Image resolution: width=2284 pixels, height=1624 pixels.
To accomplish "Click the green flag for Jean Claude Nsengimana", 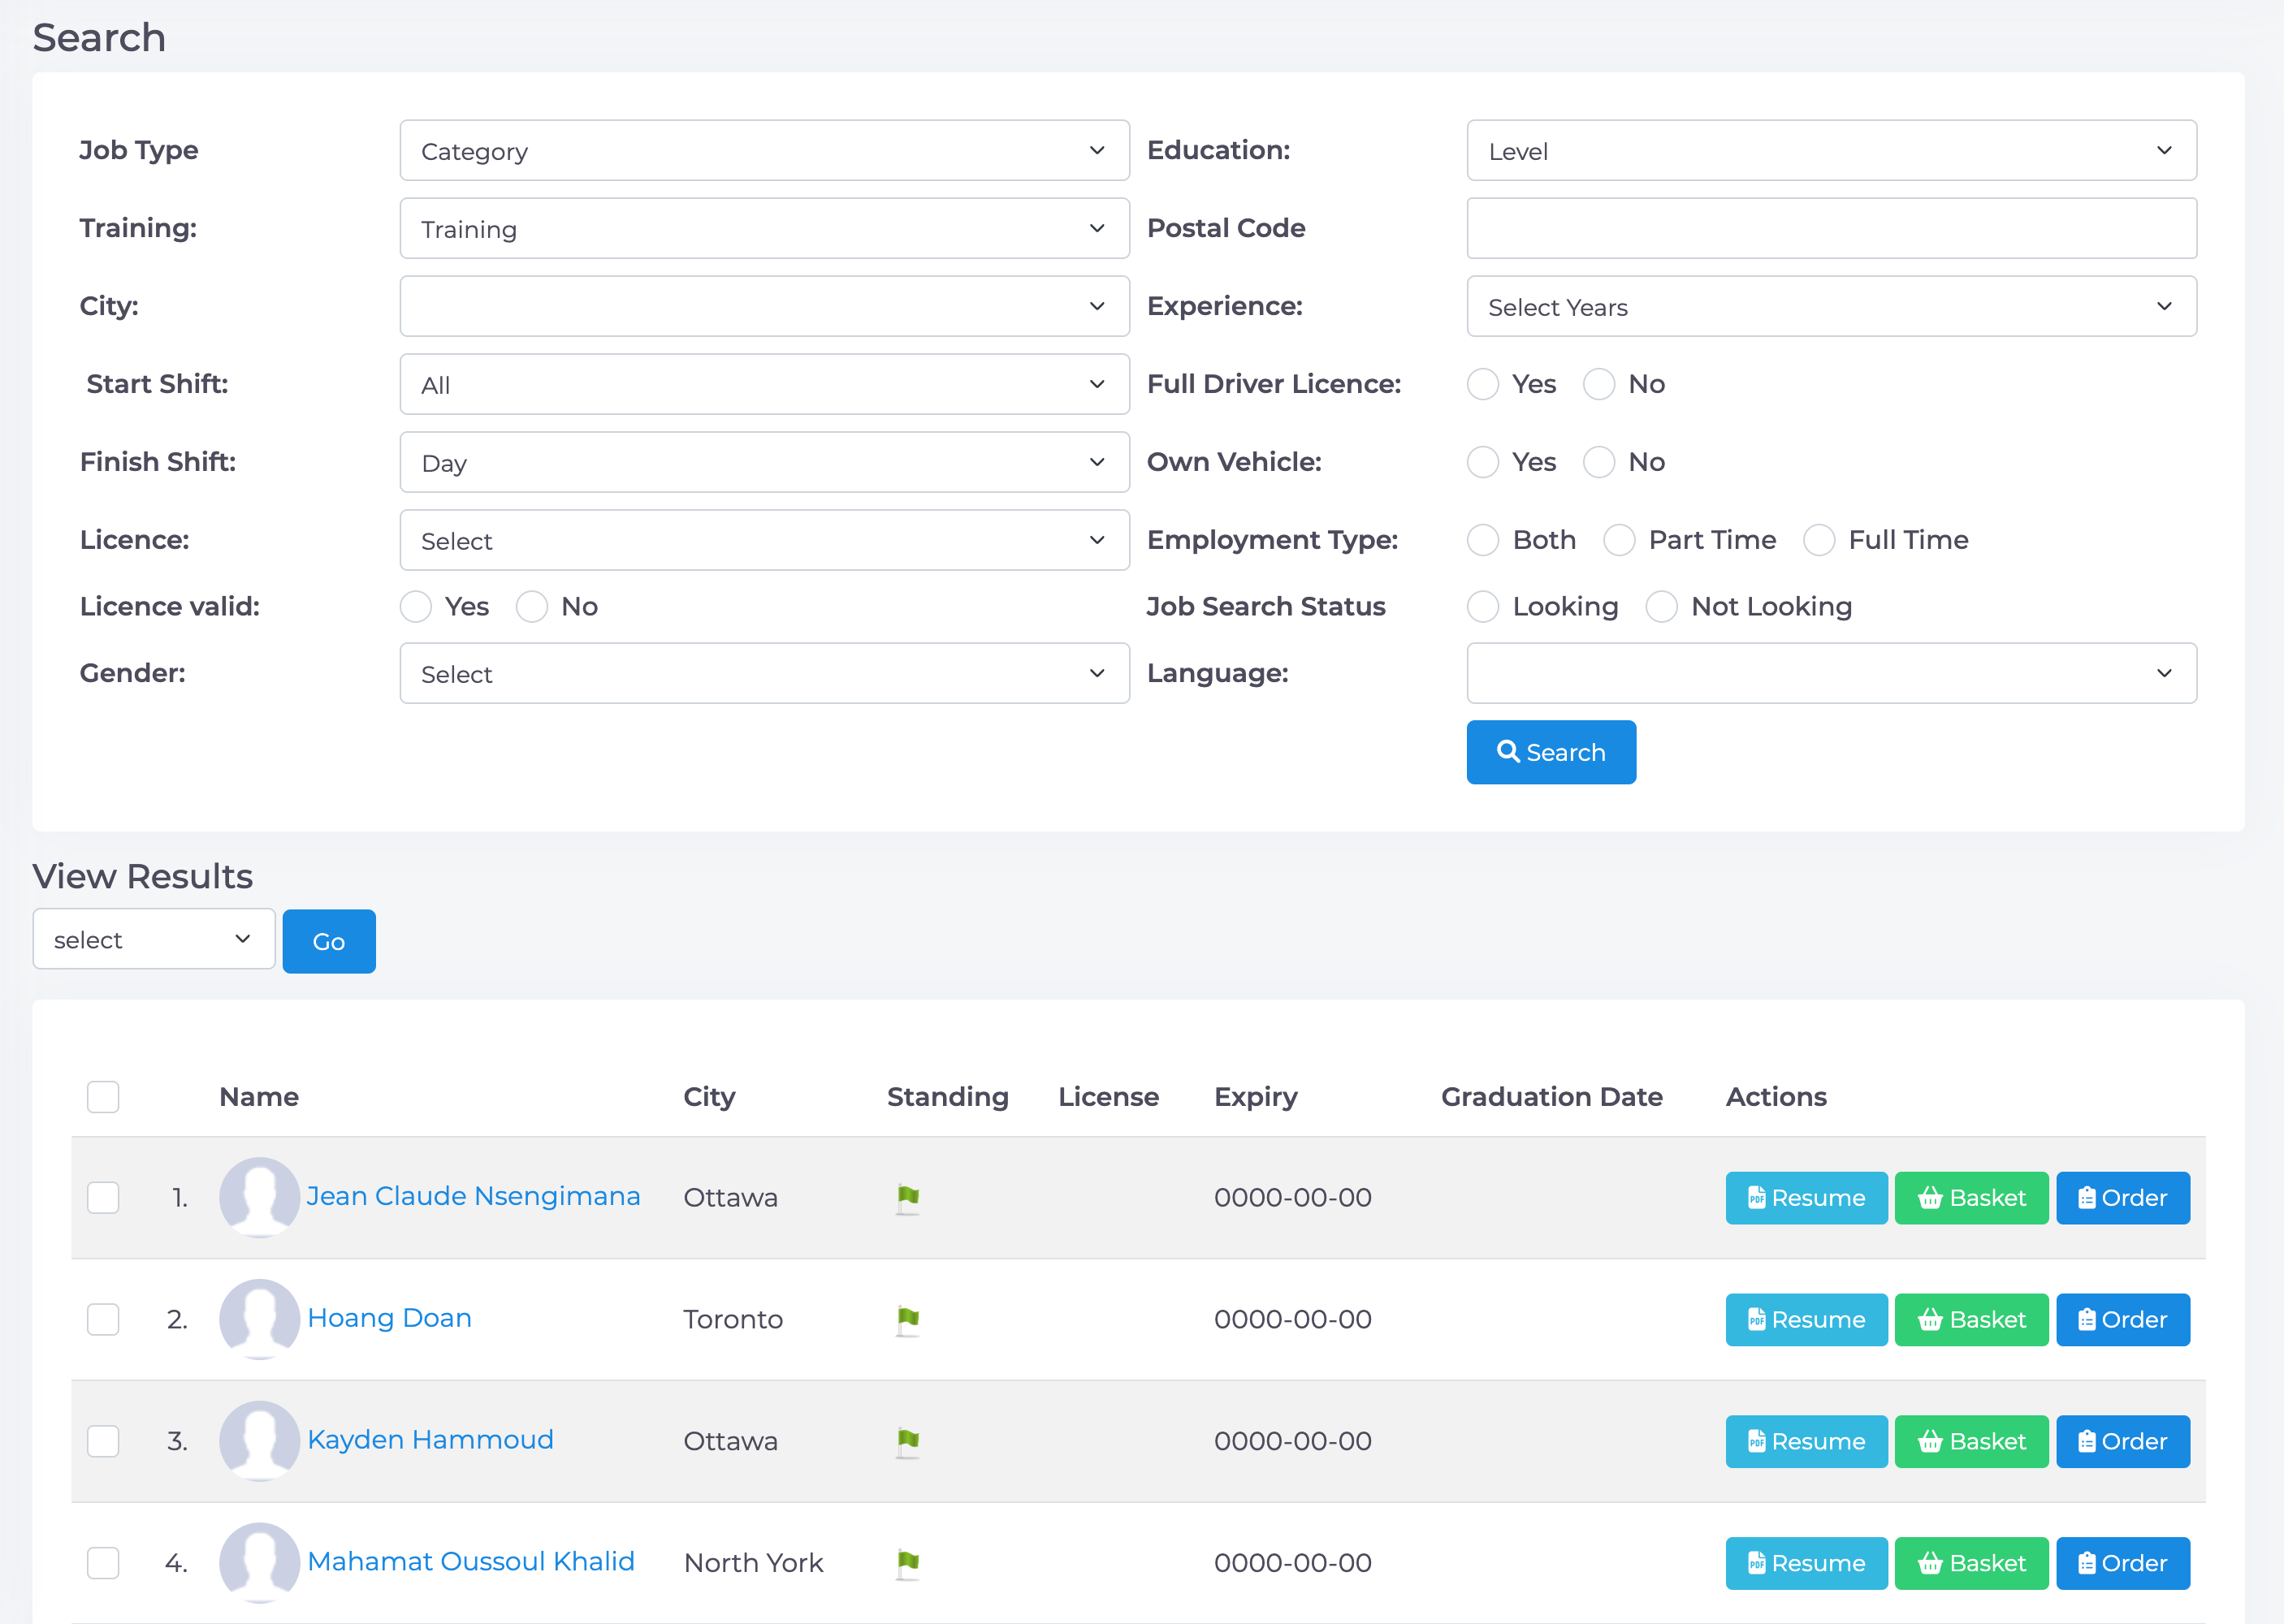I will coord(908,1198).
